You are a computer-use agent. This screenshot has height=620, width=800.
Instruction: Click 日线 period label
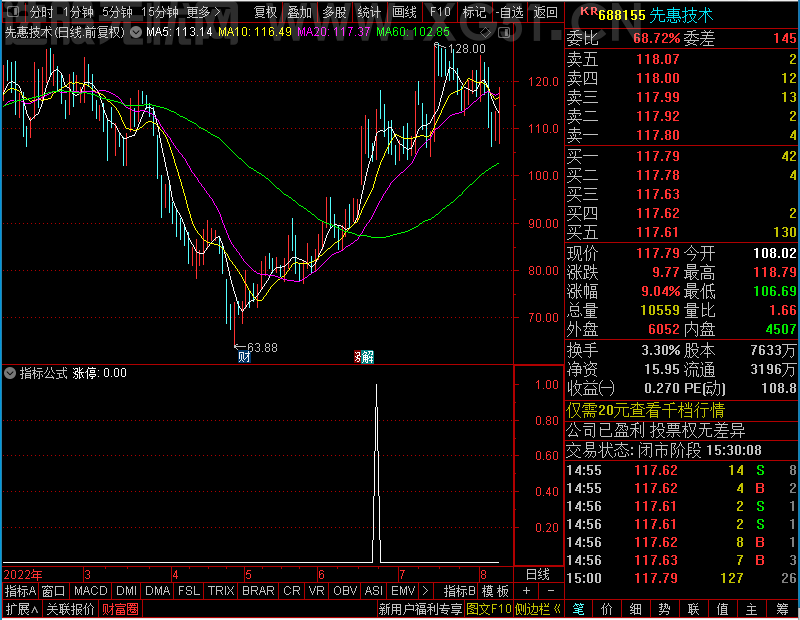pos(538,575)
